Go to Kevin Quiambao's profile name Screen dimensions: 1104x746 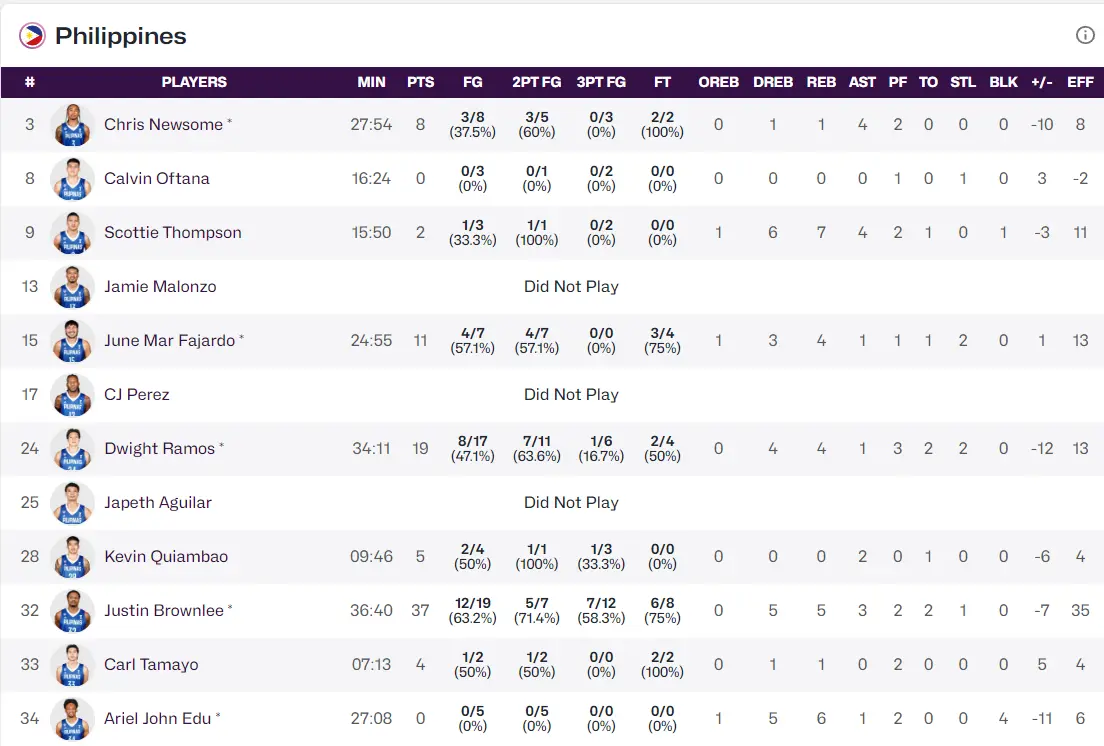[x=166, y=557]
